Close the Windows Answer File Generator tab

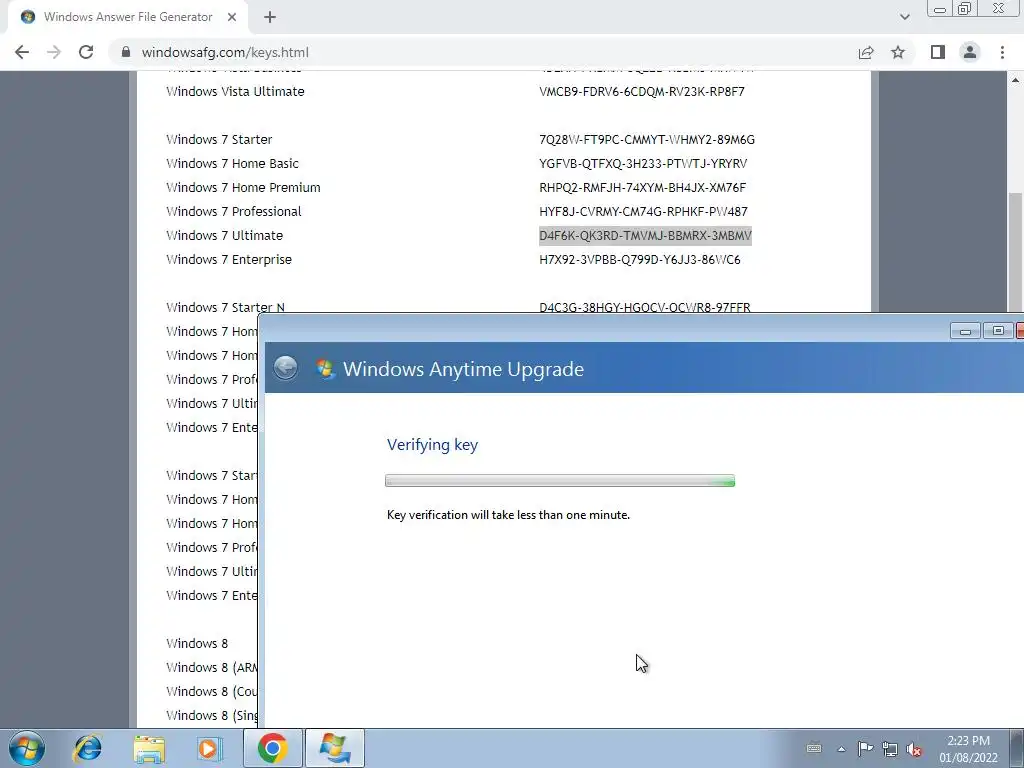tap(232, 17)
